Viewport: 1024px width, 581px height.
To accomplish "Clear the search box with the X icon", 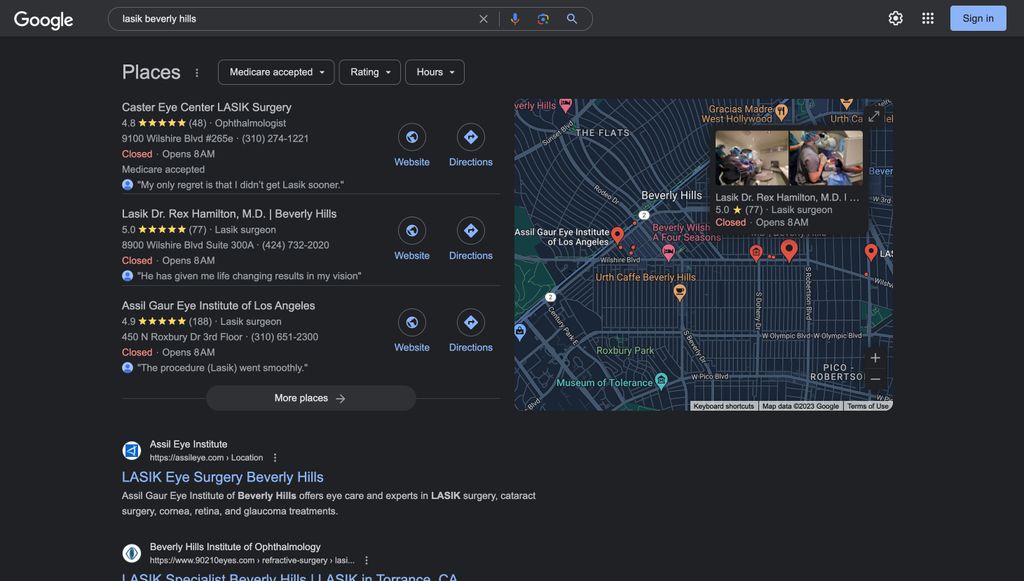I will tap(483, 19).
